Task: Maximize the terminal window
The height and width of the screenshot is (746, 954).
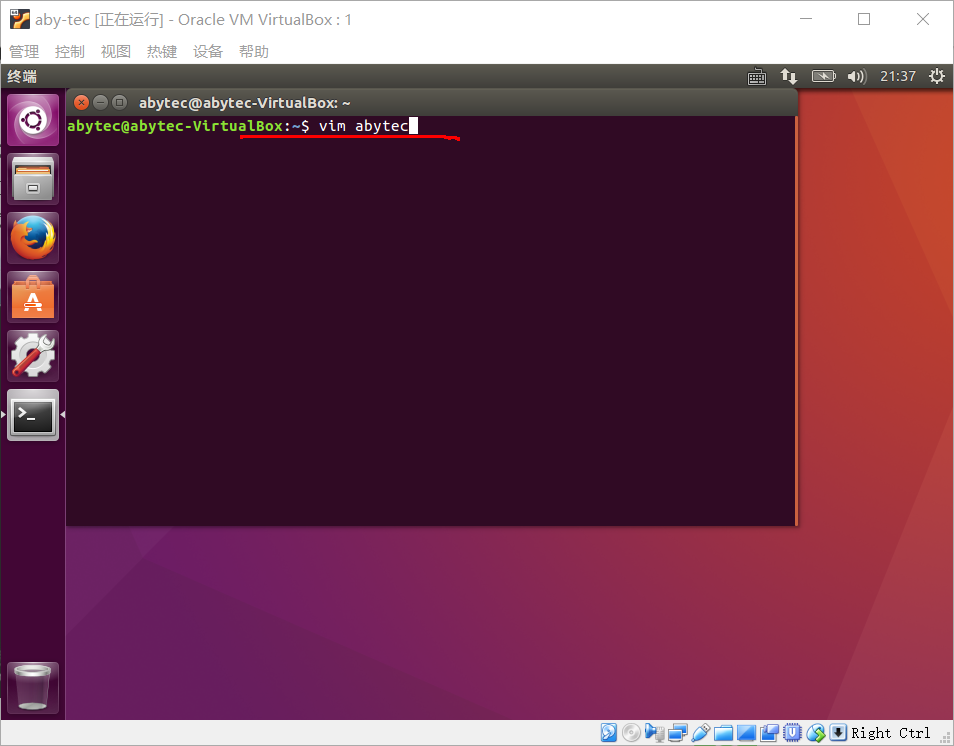Action: [x=120, y=102]
